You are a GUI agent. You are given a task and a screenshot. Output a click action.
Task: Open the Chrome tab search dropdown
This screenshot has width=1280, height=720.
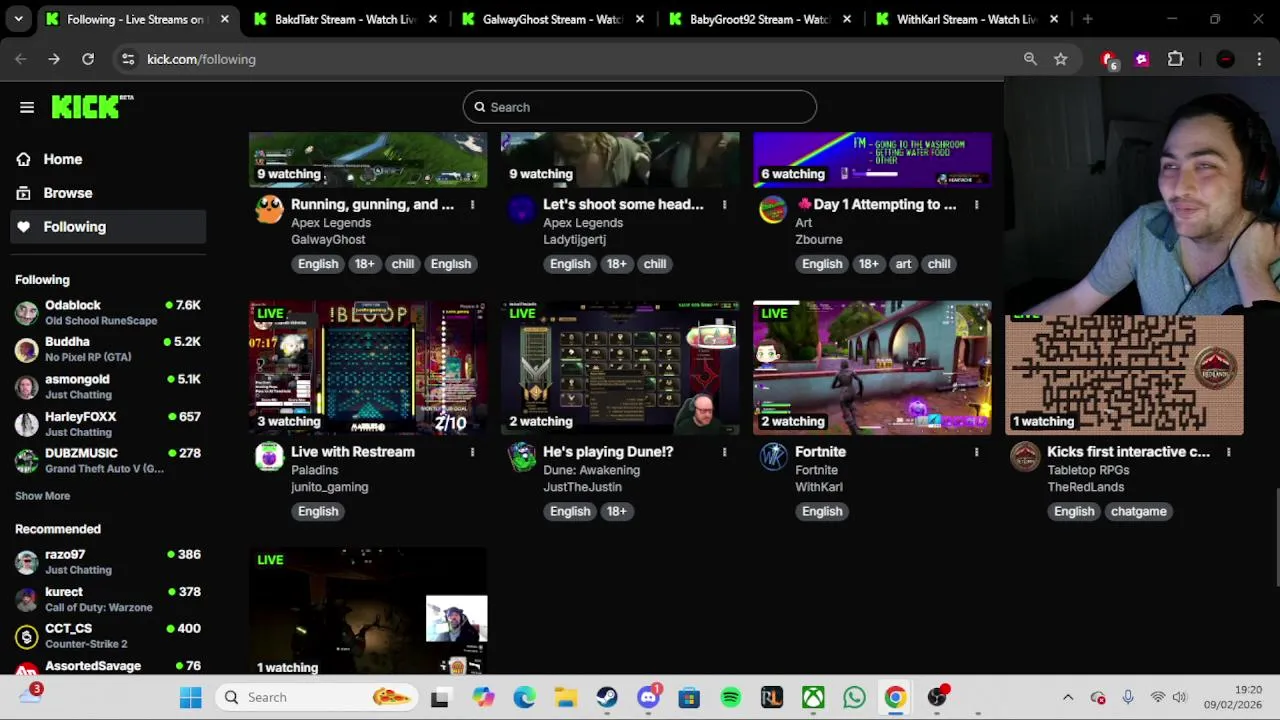point(18,19)
